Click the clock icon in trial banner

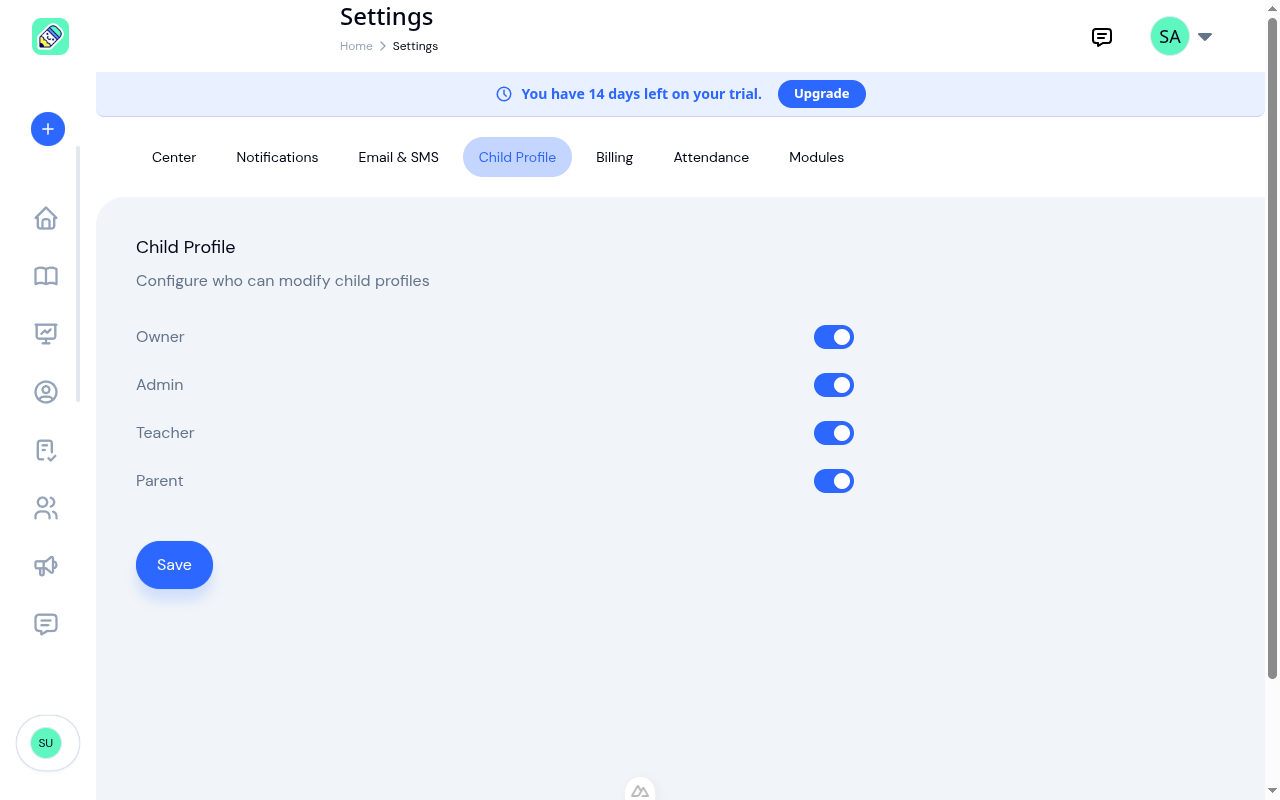(504, 94)
